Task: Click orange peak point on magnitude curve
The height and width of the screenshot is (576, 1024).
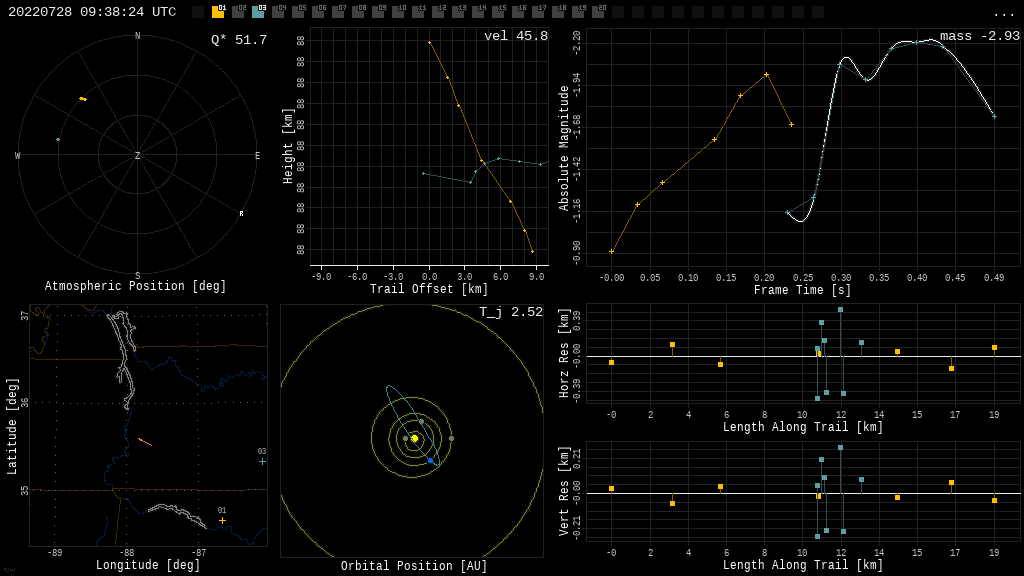Action: point(766,74)
